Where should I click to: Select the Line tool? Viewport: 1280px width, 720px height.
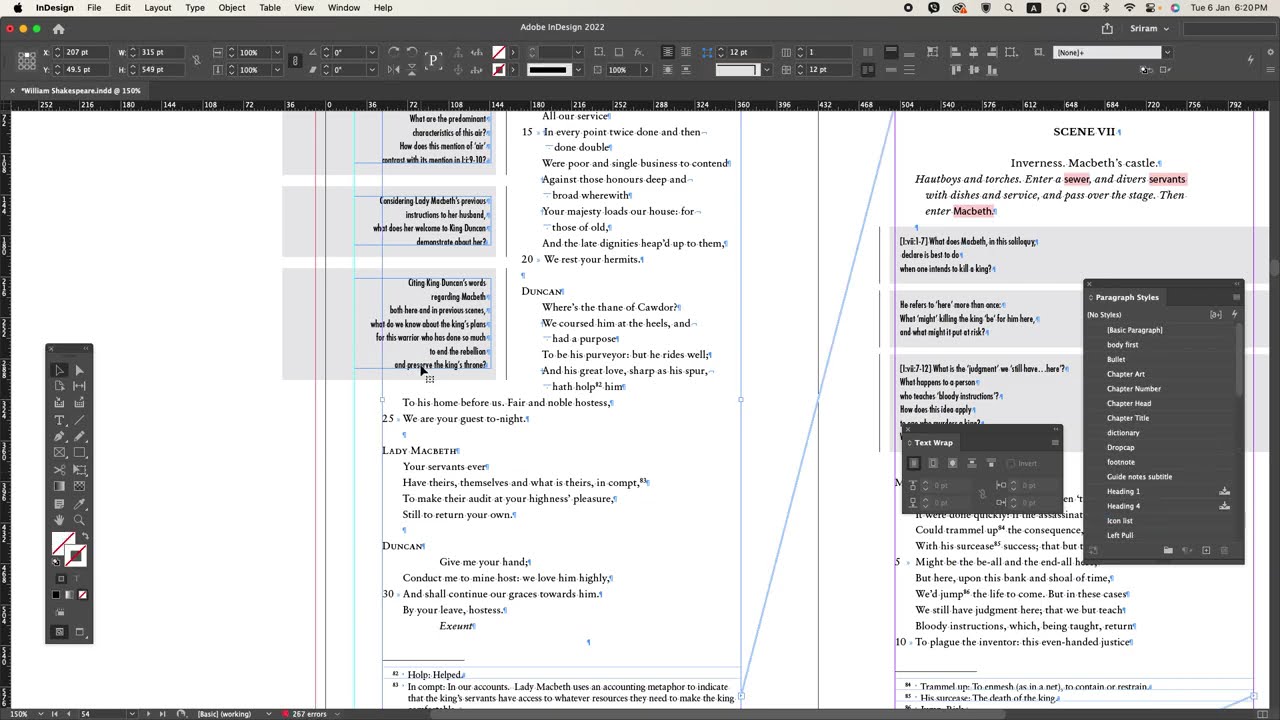point(79,420)
